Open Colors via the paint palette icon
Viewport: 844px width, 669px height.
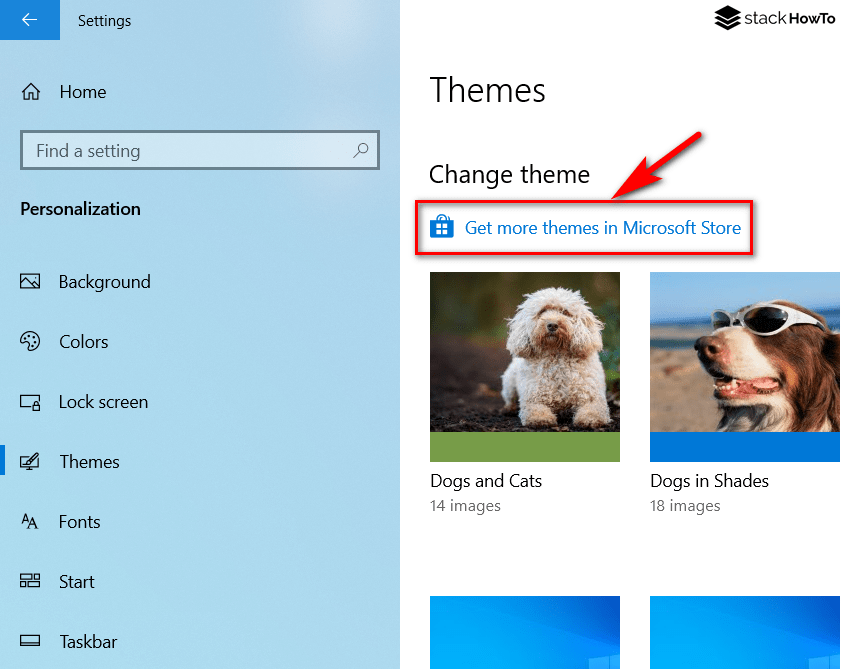click(x=32, y=341)
